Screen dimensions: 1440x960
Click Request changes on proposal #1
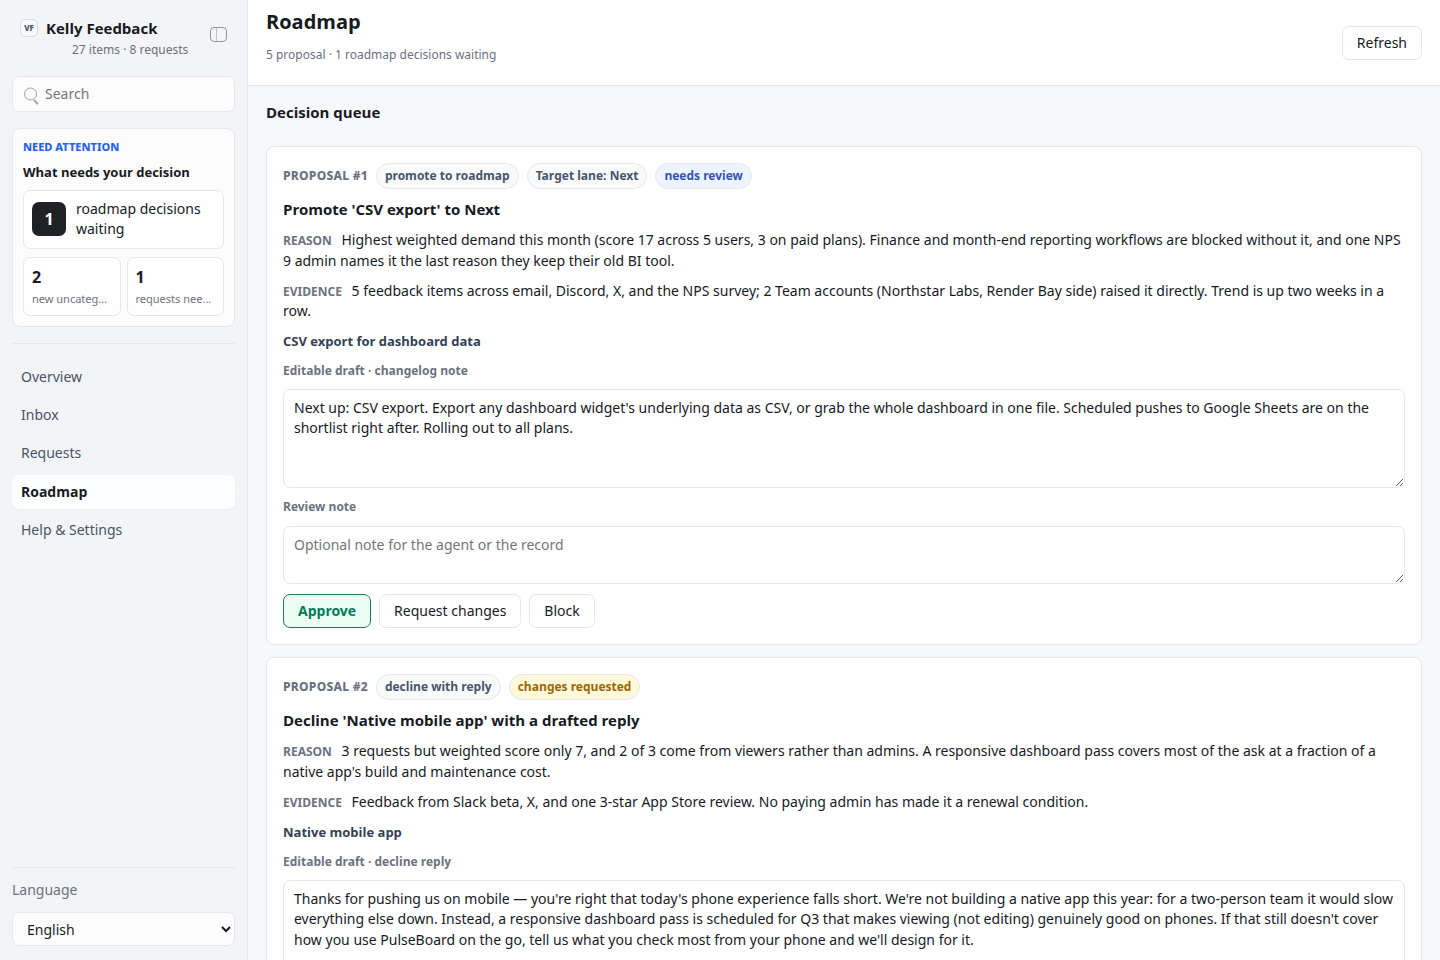tap(450, 611)
